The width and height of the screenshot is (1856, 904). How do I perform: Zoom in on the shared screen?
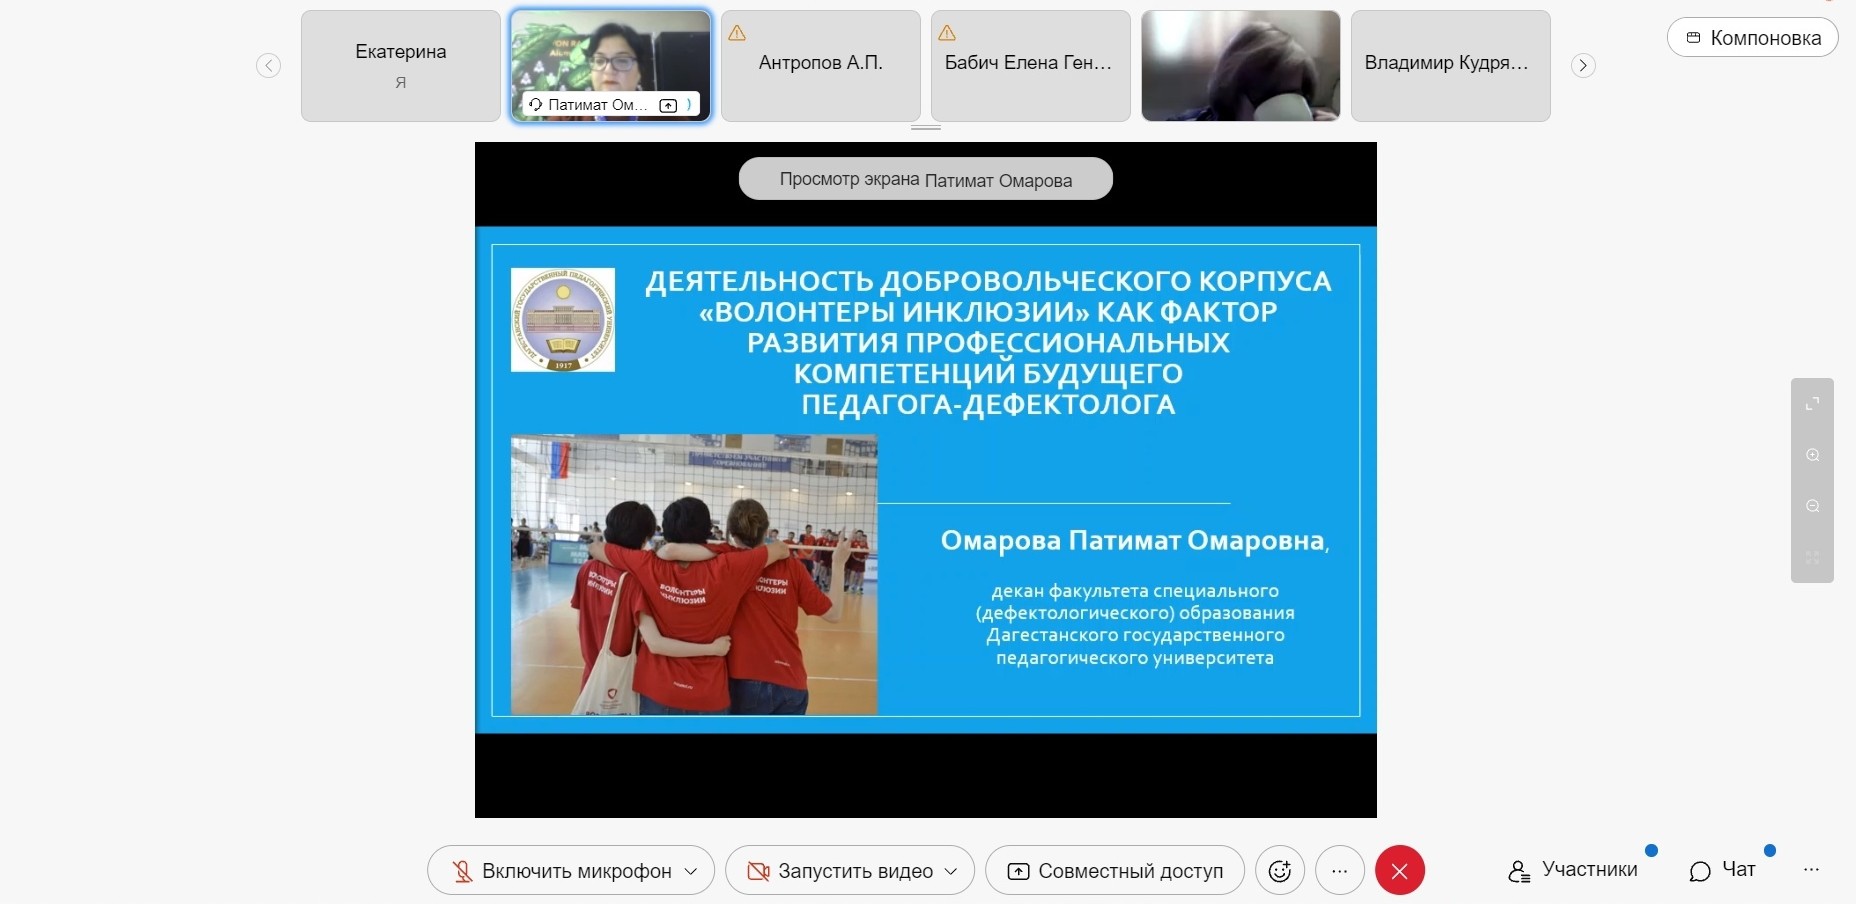click(1812, 455)
